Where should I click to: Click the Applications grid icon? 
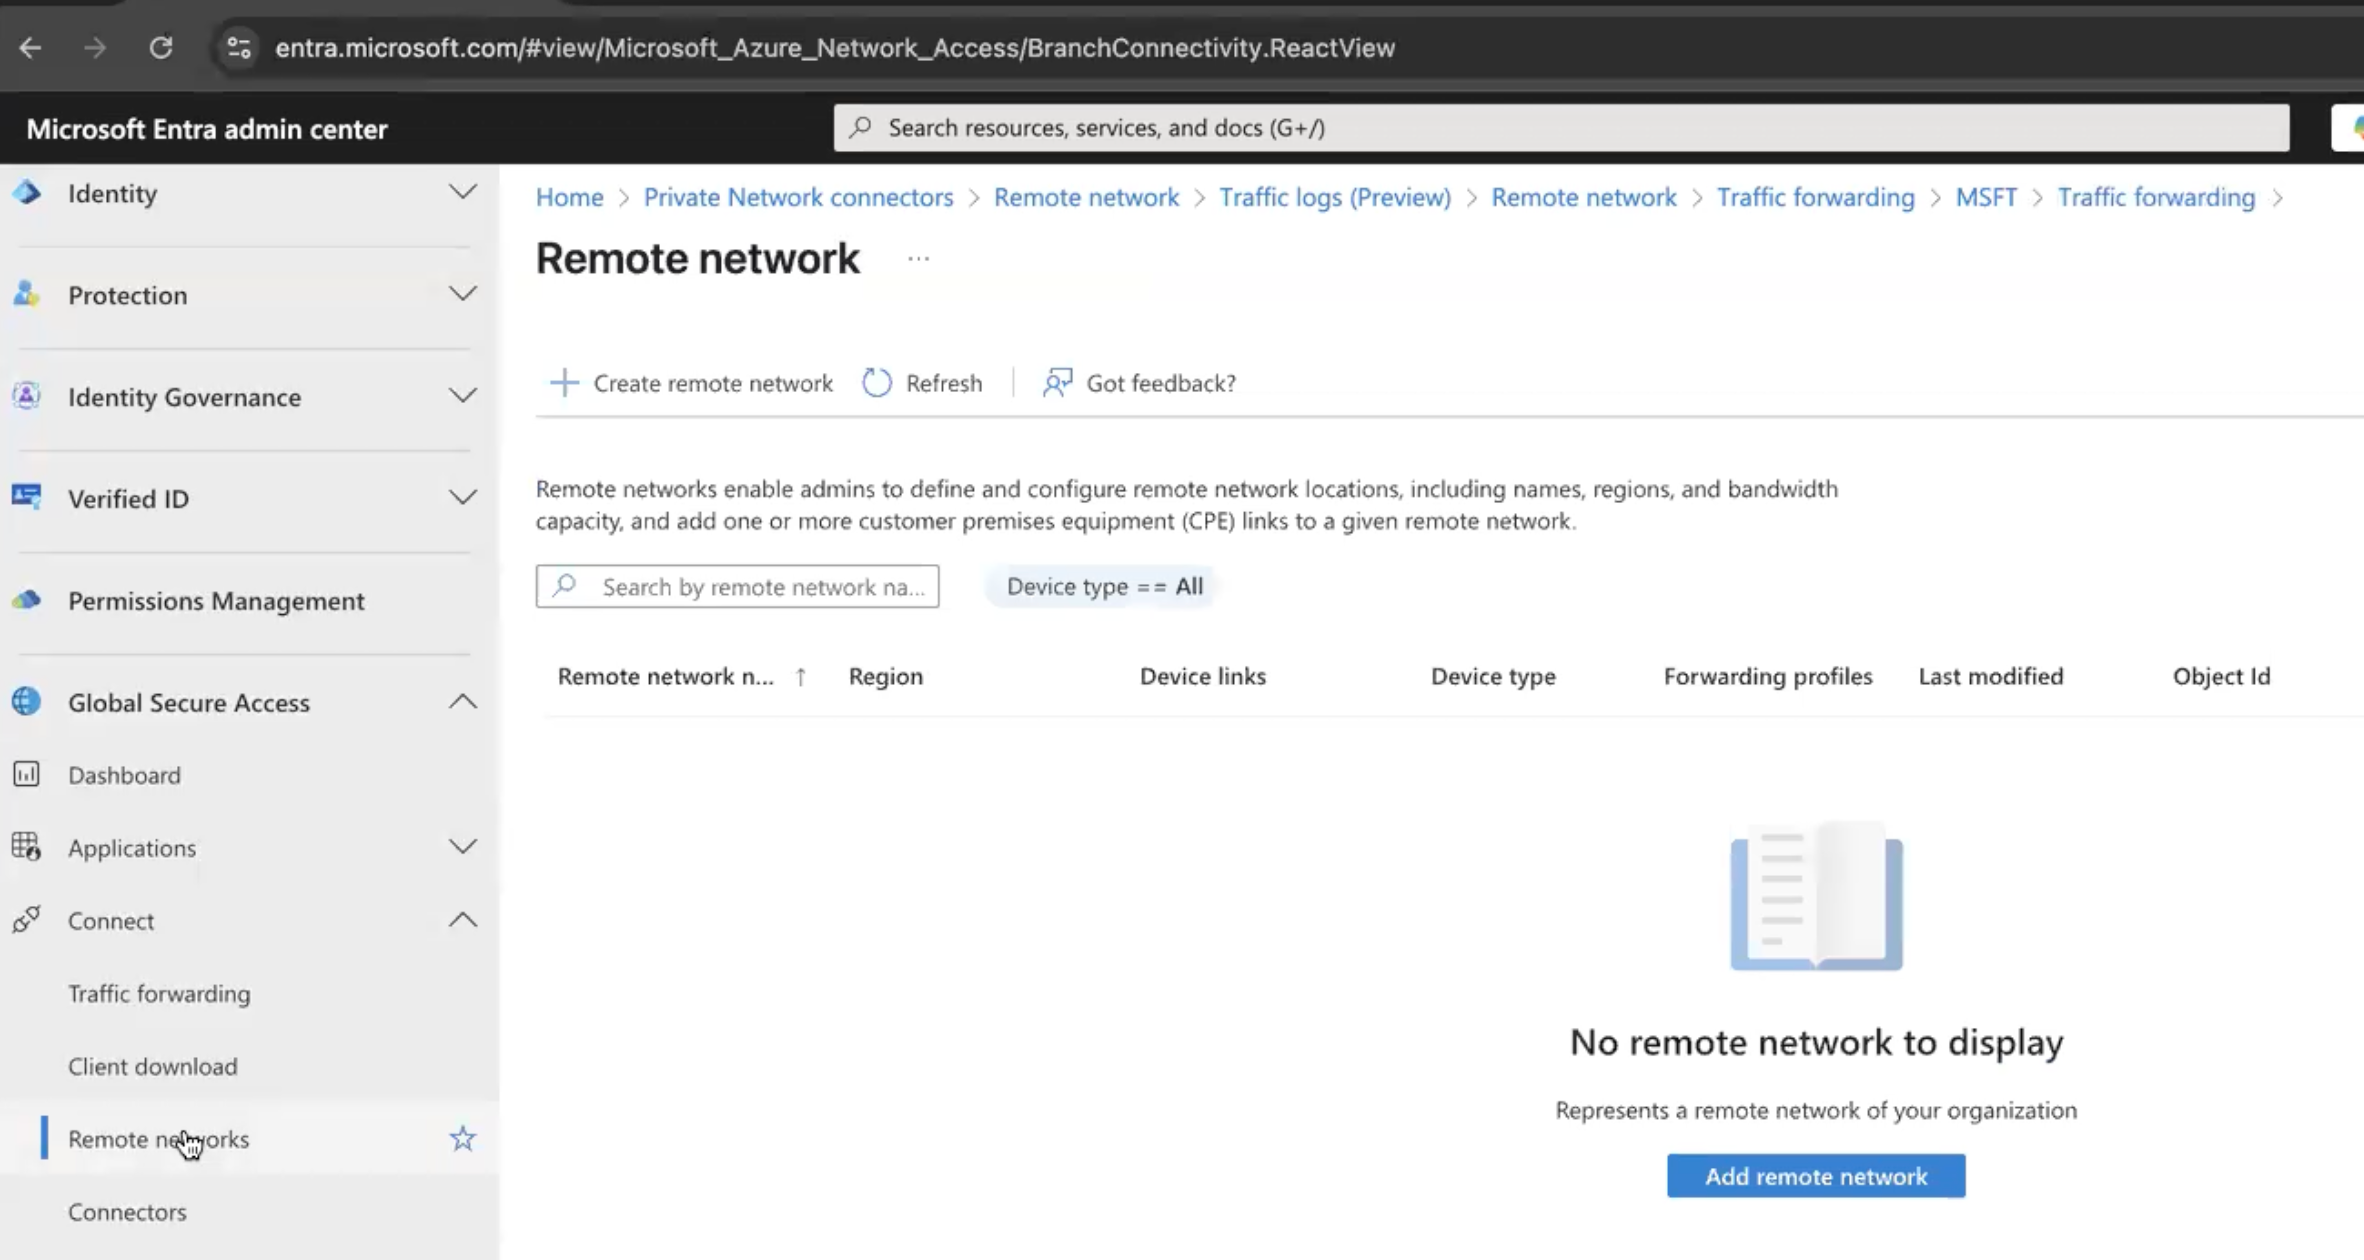[x=27, y=847]
